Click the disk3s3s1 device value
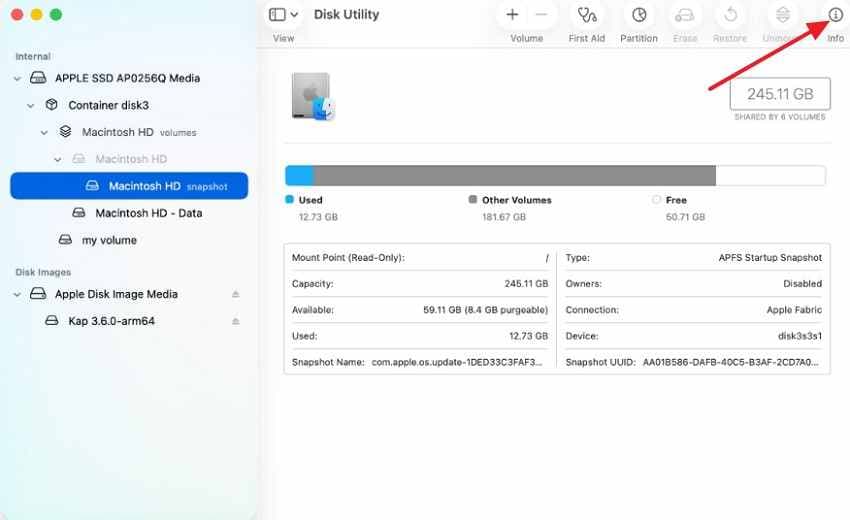This screenshot has width=850, height=520. click(800, 336)
